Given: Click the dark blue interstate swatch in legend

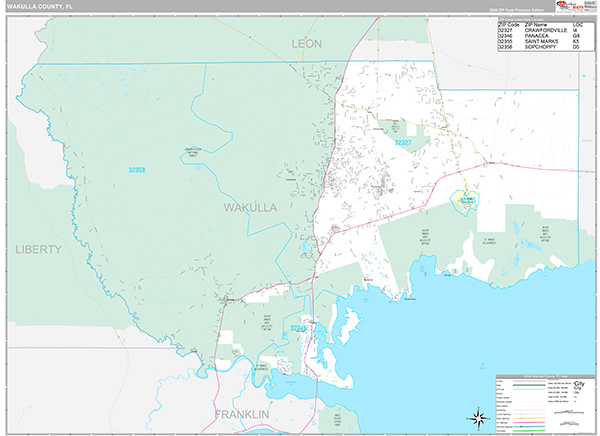Looking at the screenshot, I should [529, 426].
